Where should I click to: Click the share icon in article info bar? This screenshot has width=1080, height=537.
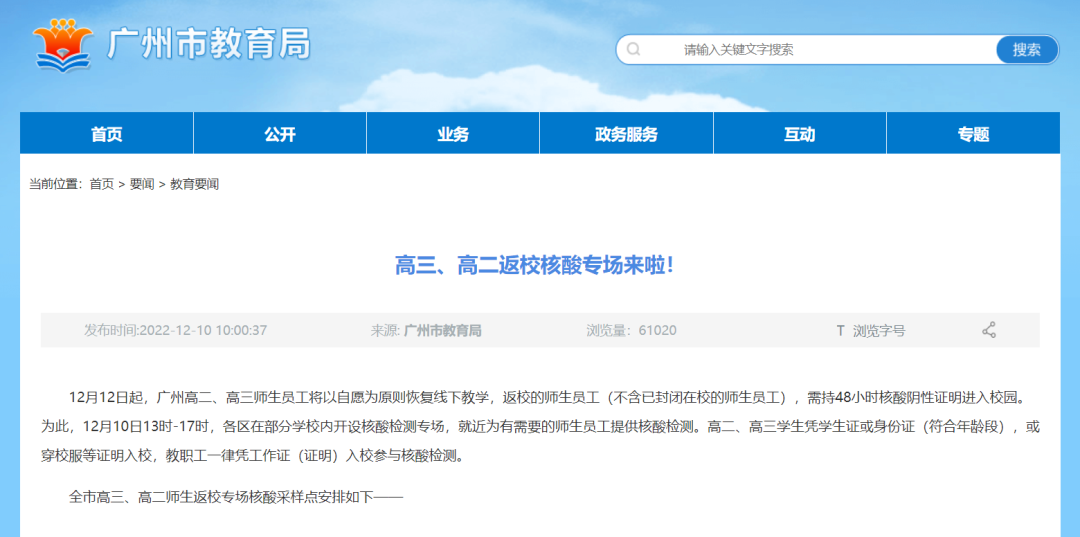pyautogui.click(x=988, y=330)
